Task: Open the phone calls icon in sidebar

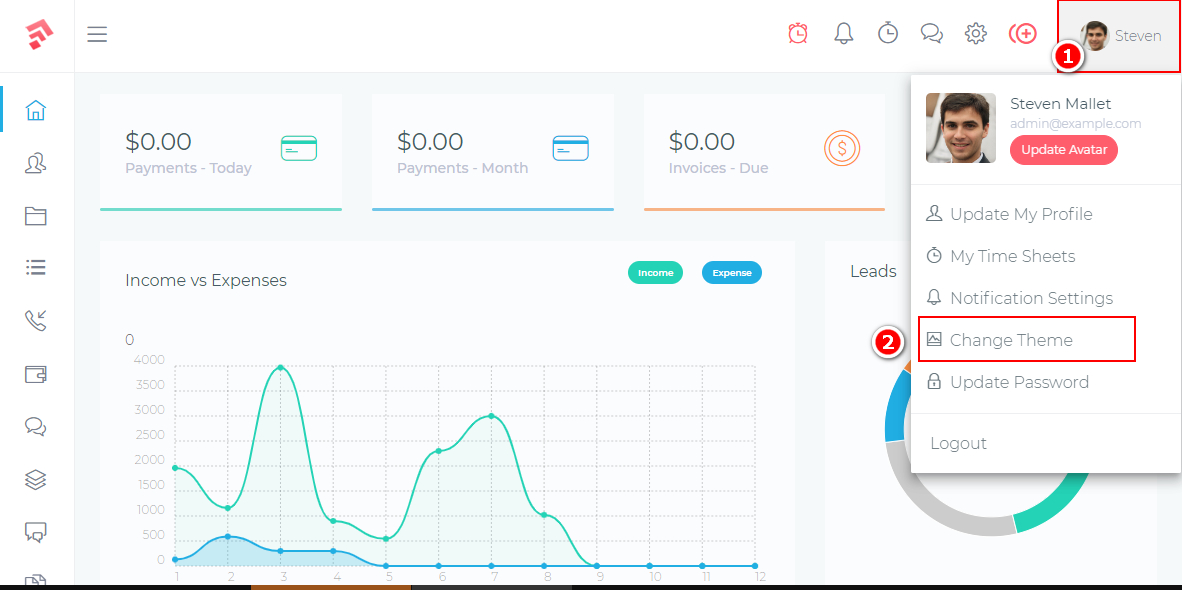Action: pos(36,321)
